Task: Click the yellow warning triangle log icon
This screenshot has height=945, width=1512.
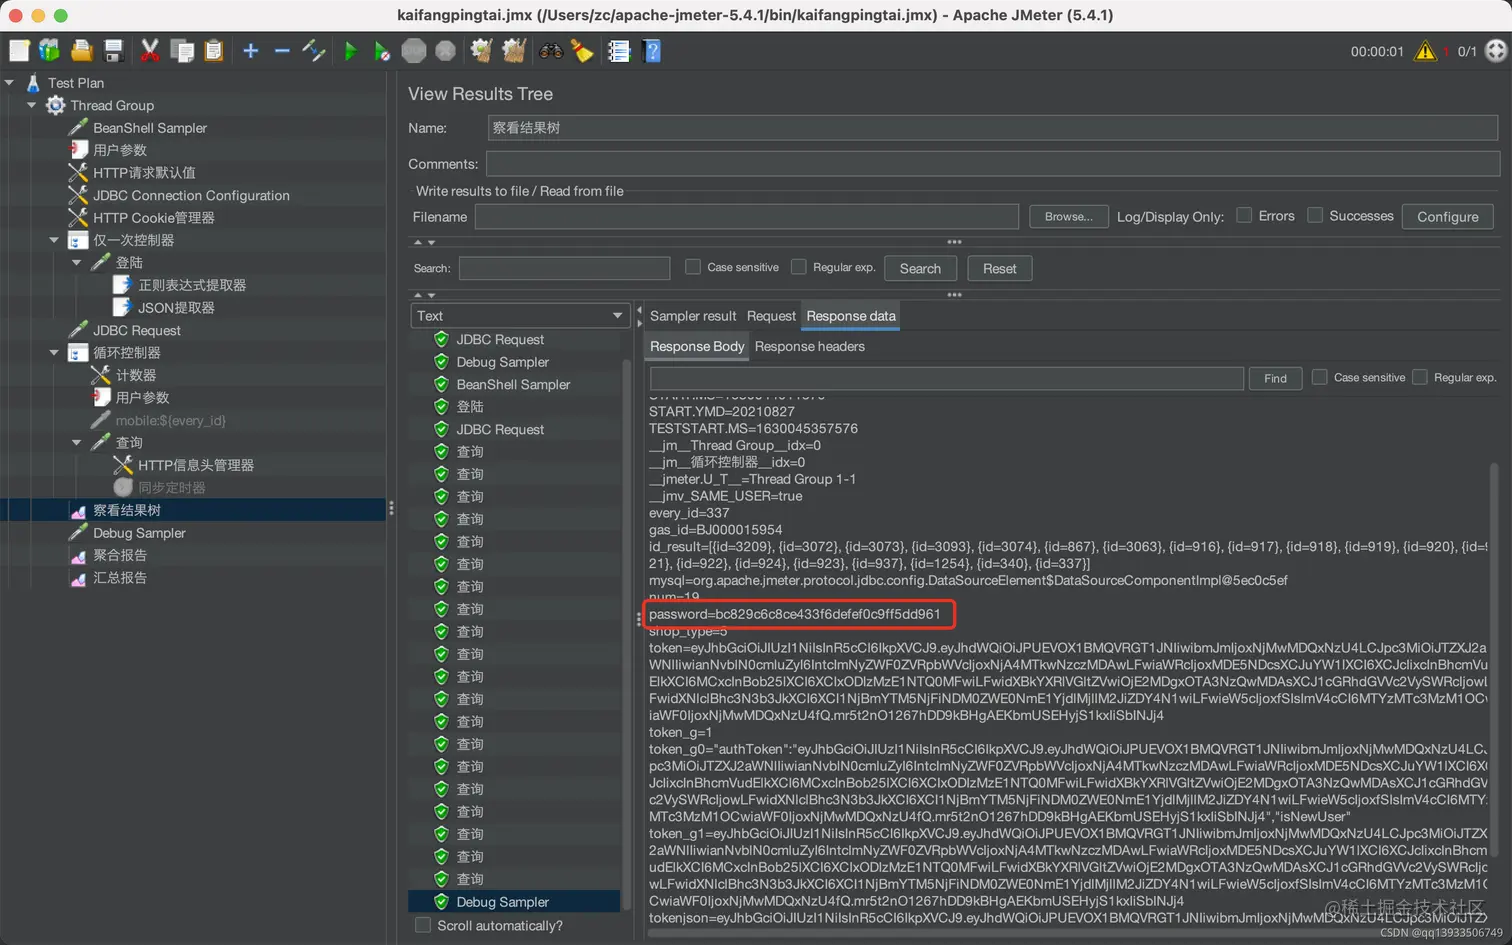Action: pos(1426,50)
